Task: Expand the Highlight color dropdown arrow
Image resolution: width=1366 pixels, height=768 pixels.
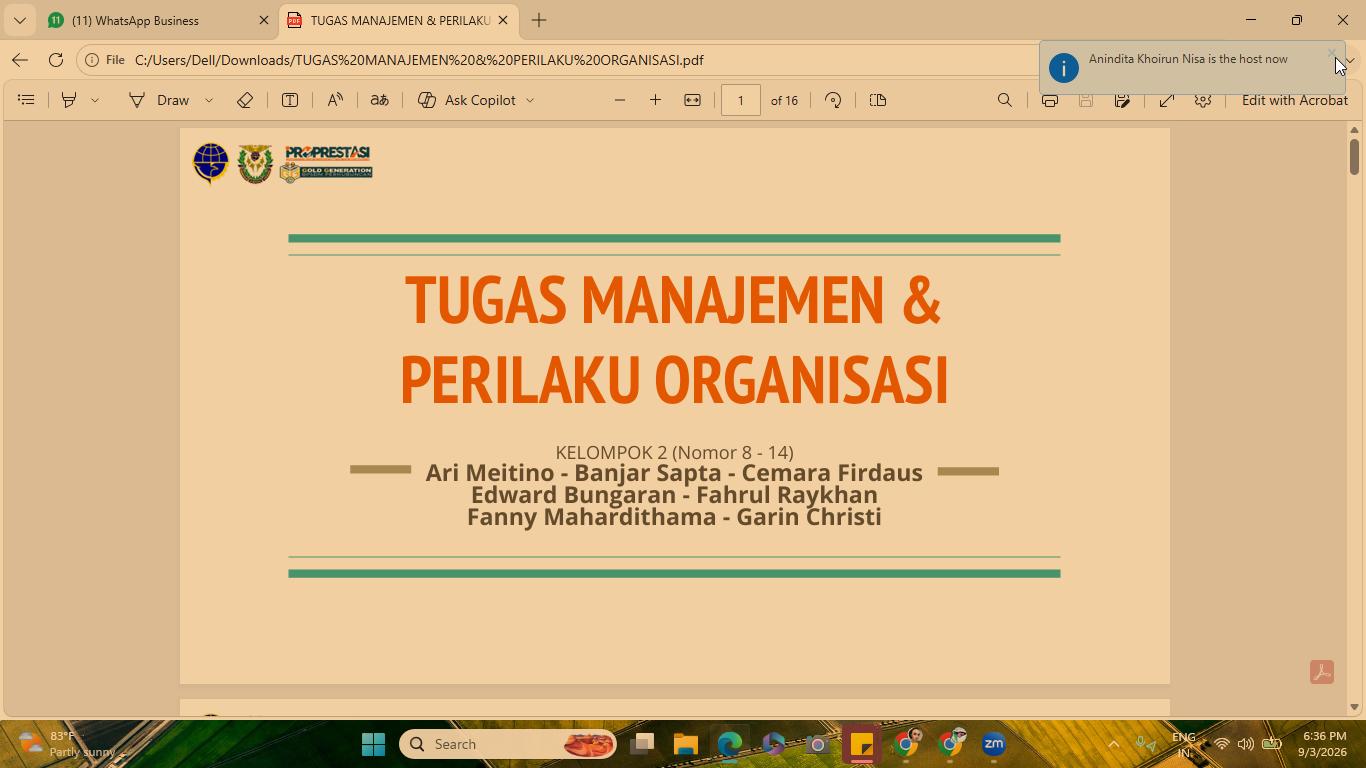Action: pyautogui.click(x=95, y=100)
